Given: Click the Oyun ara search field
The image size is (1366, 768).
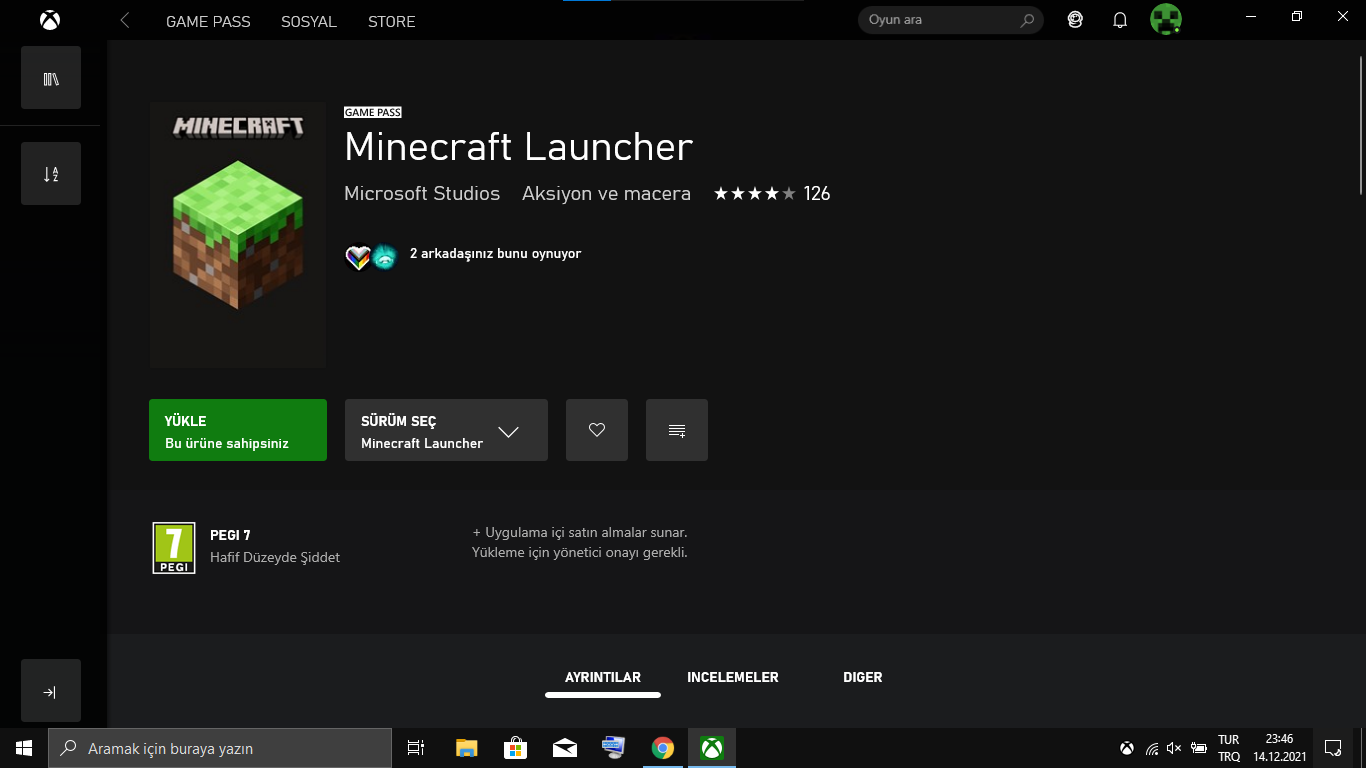Looking at the screenshot, I should (950, 20).
